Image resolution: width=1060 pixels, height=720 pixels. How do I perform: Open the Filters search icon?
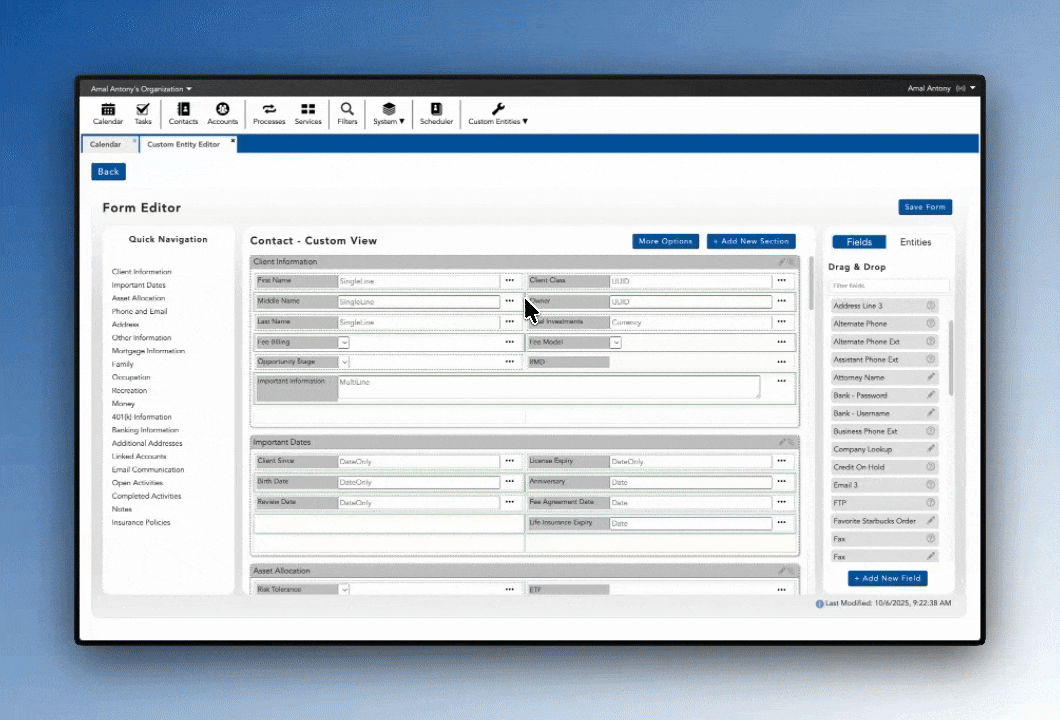tap(346, 112)
